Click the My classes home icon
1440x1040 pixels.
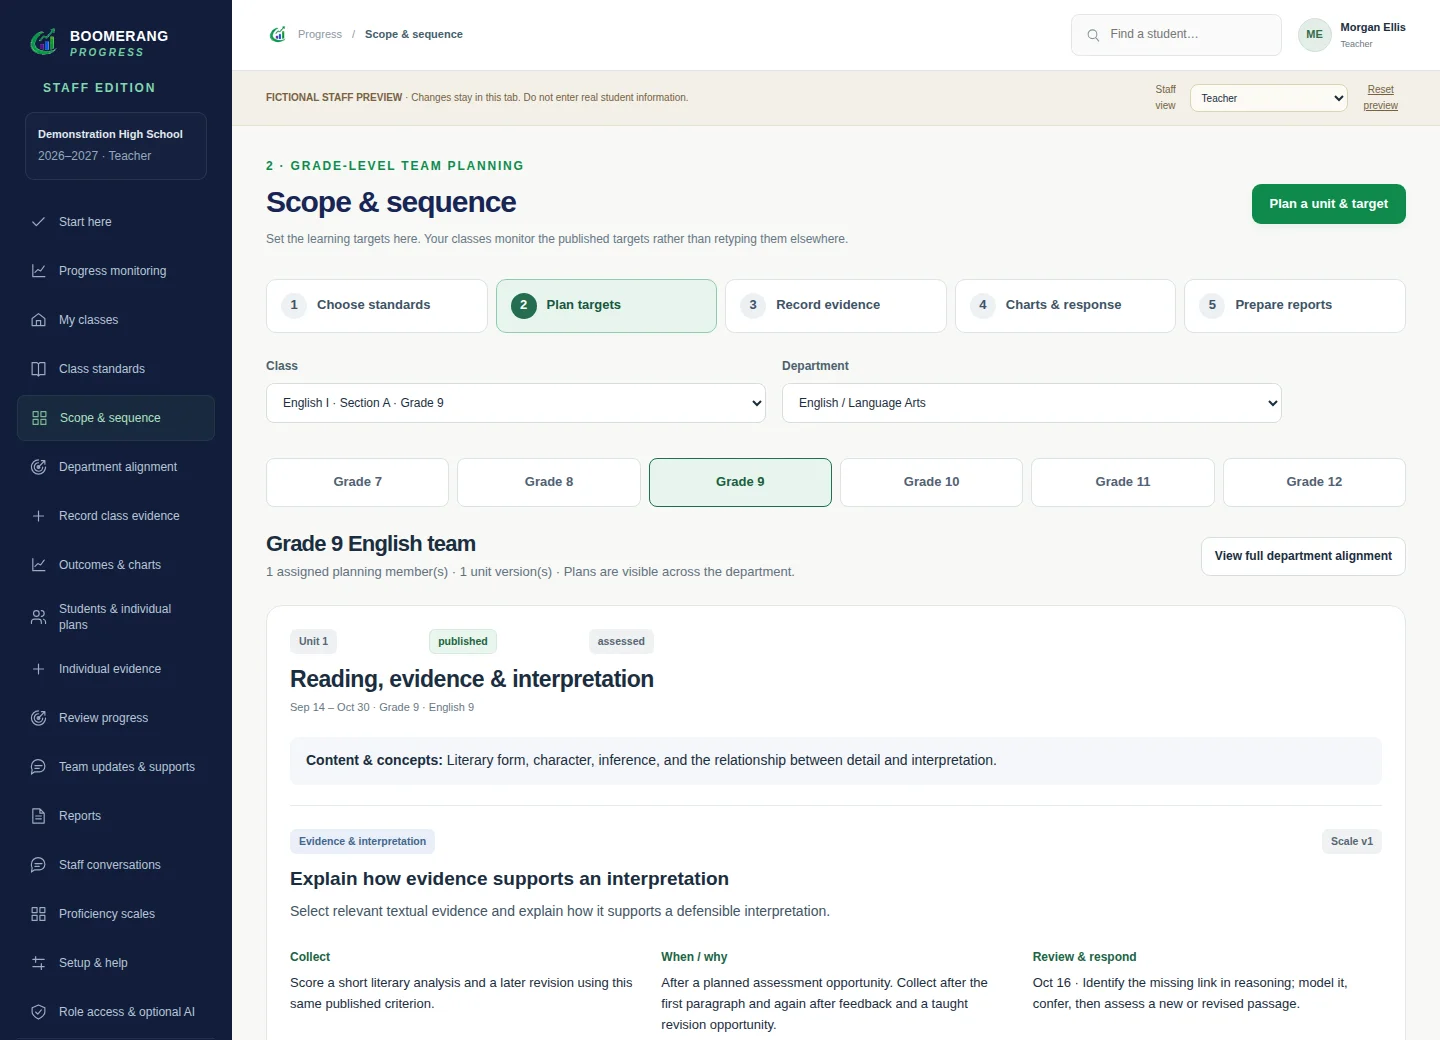(x=38, y=320)
